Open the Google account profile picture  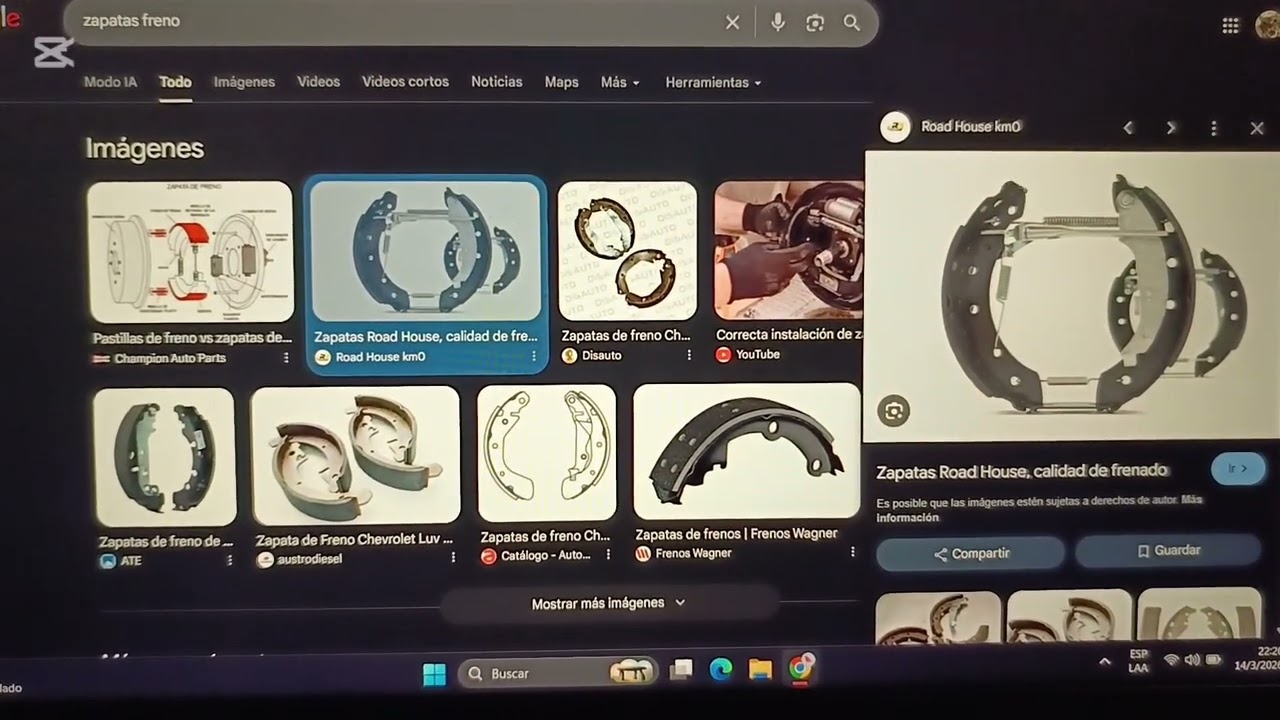tap(1268, 25)
